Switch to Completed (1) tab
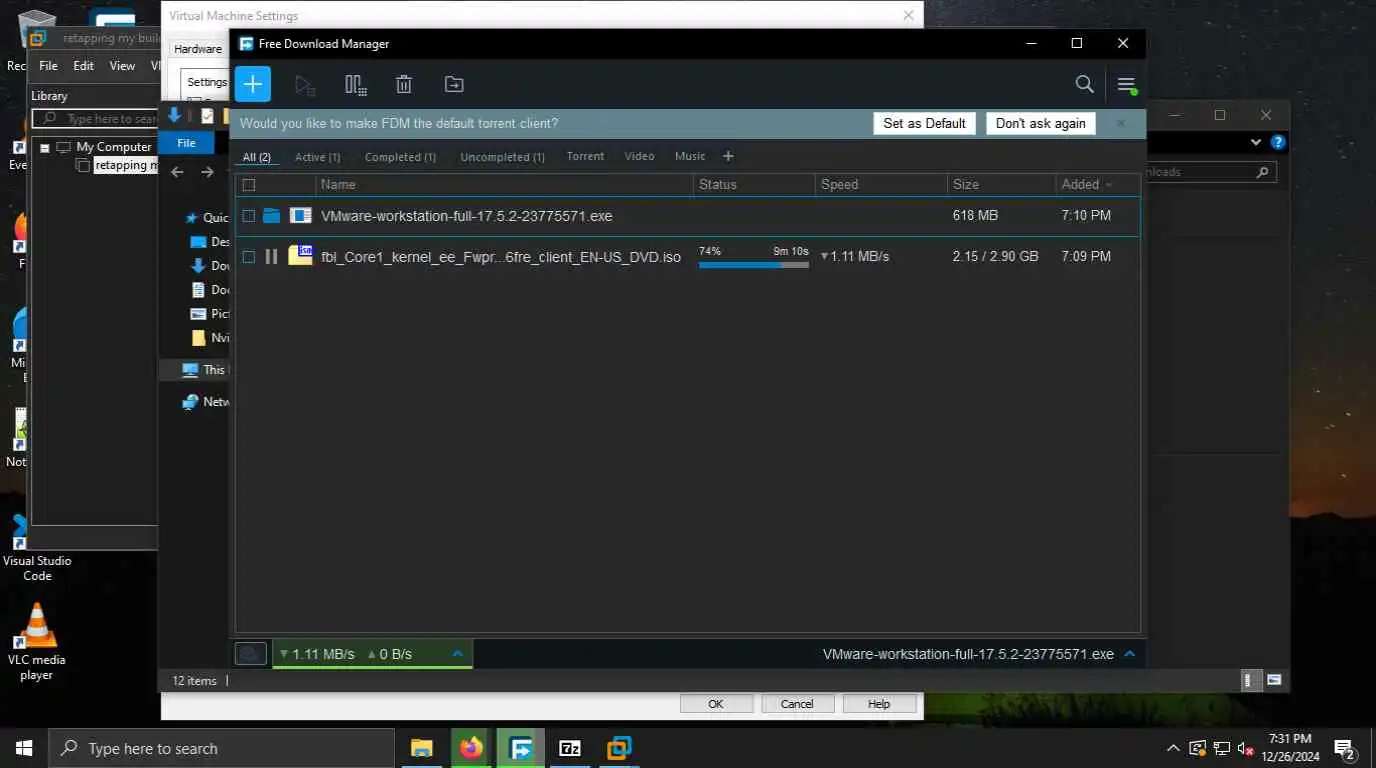 point(400,157)
